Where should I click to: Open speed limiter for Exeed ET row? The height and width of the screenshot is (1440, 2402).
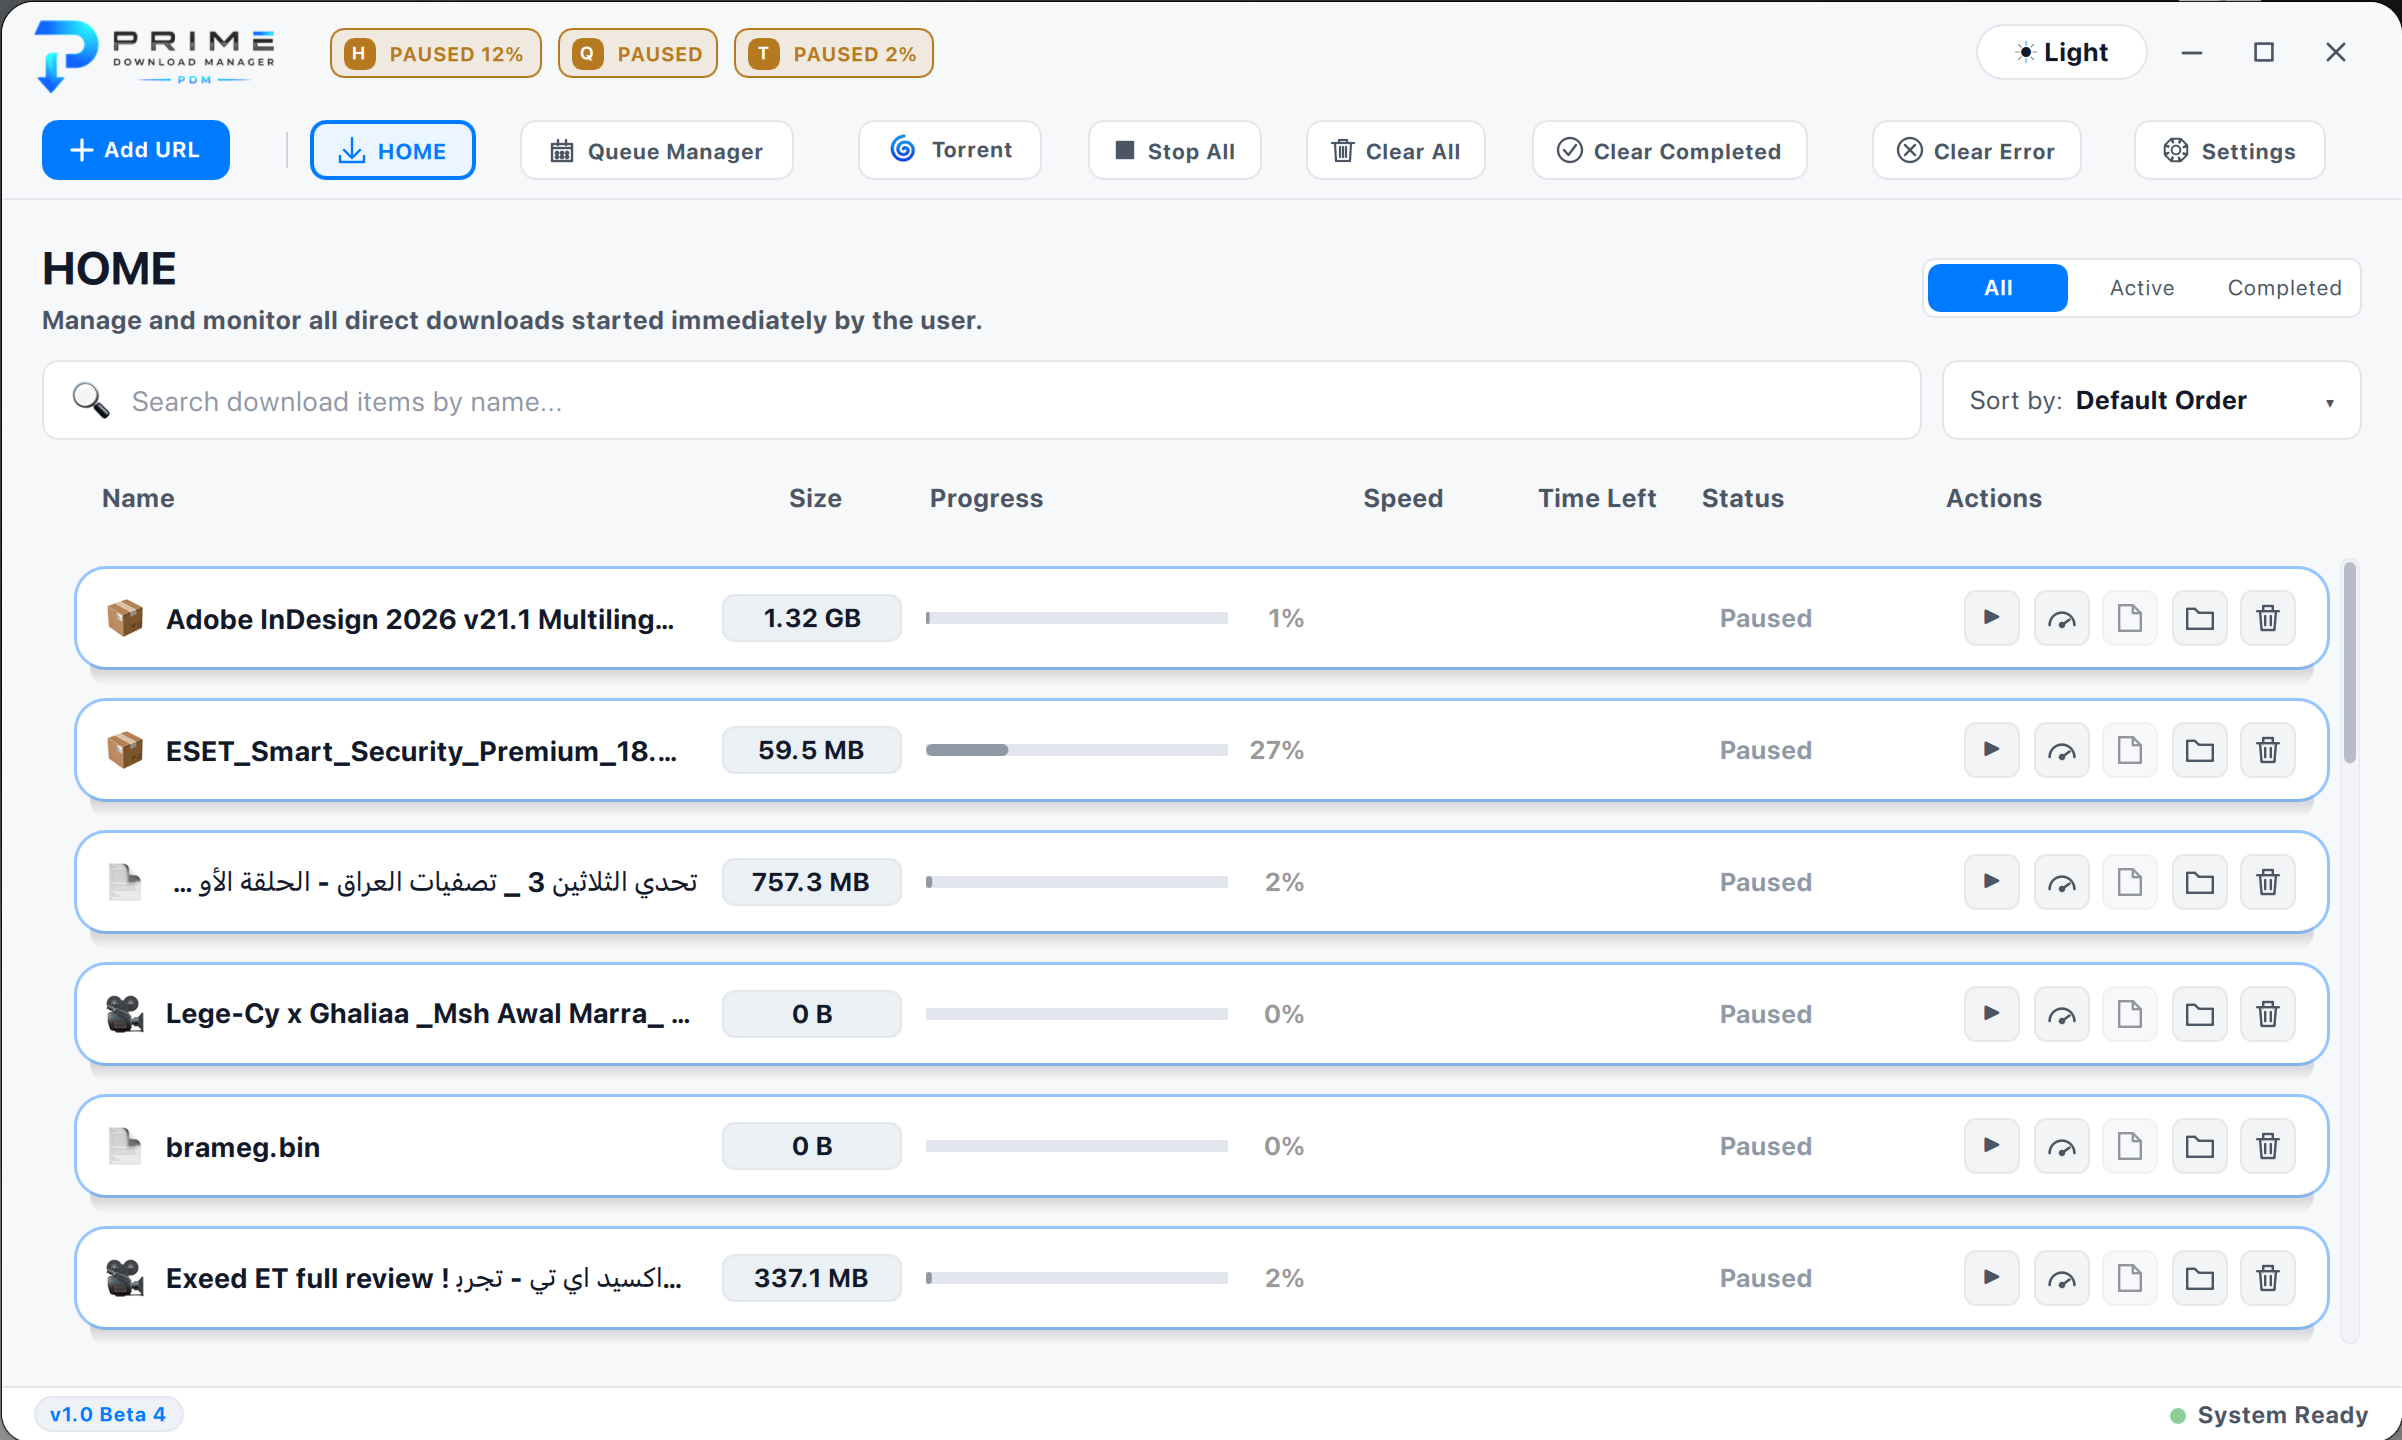(2061, 1278)
